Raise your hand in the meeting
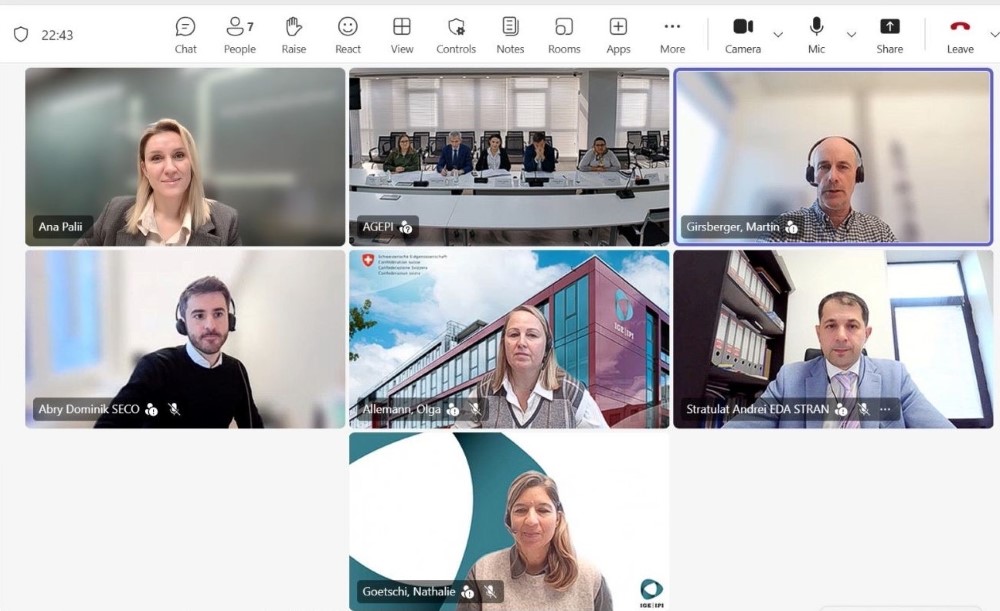This screenshot has height=611, width=1000. (294, 34)
